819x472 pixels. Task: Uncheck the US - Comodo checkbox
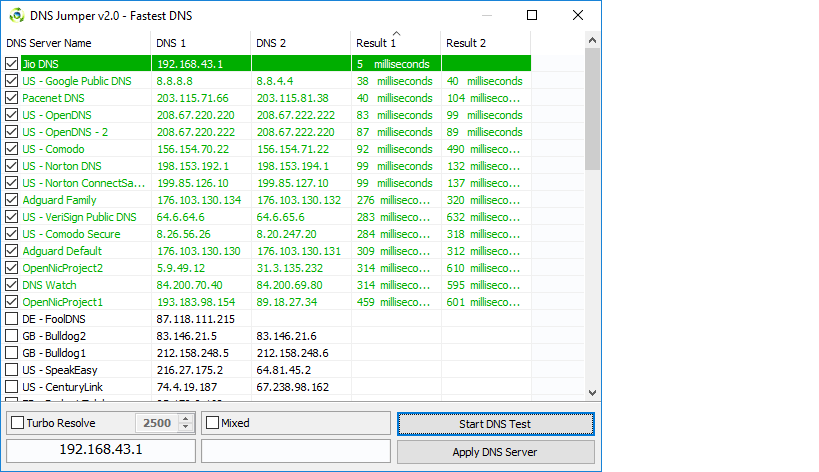point(11,149)
